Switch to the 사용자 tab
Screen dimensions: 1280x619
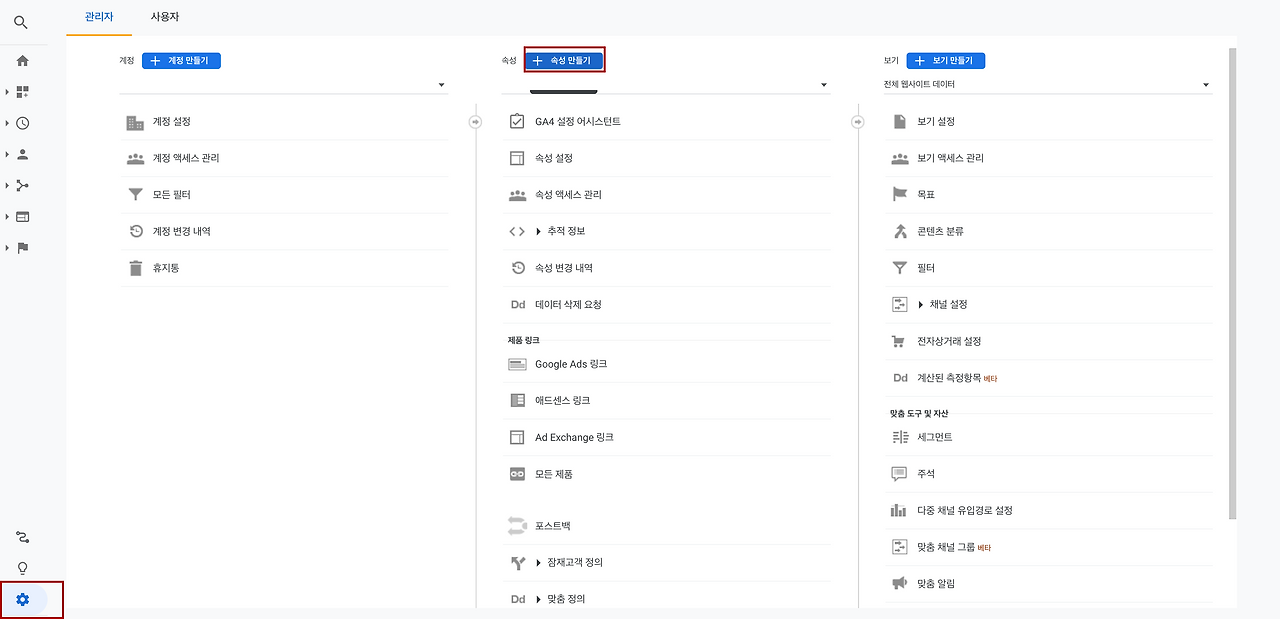pos(164,17)
